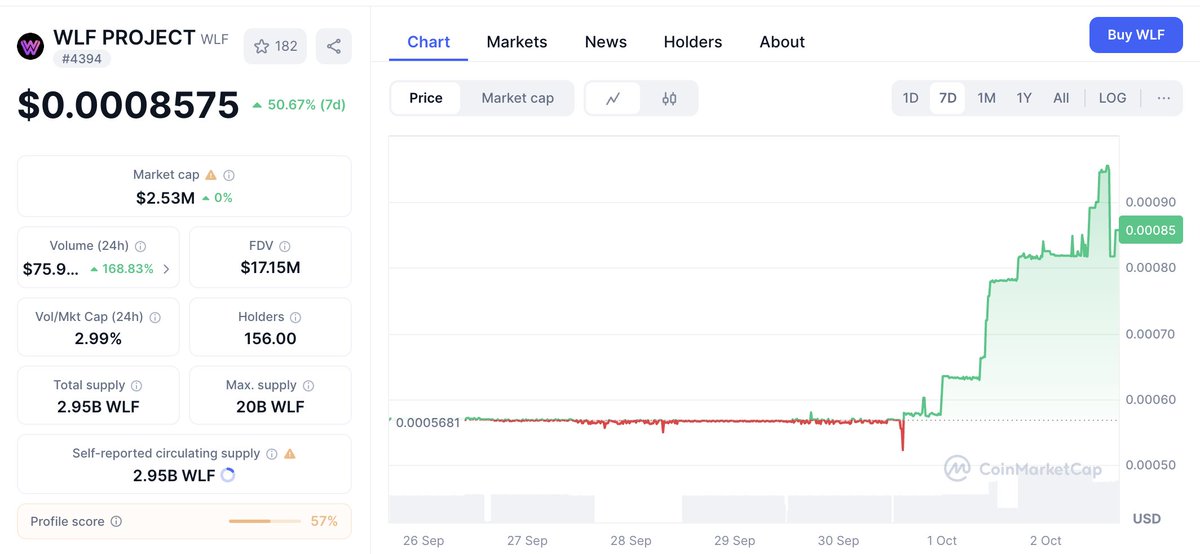Click the $2.53M market cap value
The width and height of the screenshot is (1200, 554).
[x=166, y=198]
